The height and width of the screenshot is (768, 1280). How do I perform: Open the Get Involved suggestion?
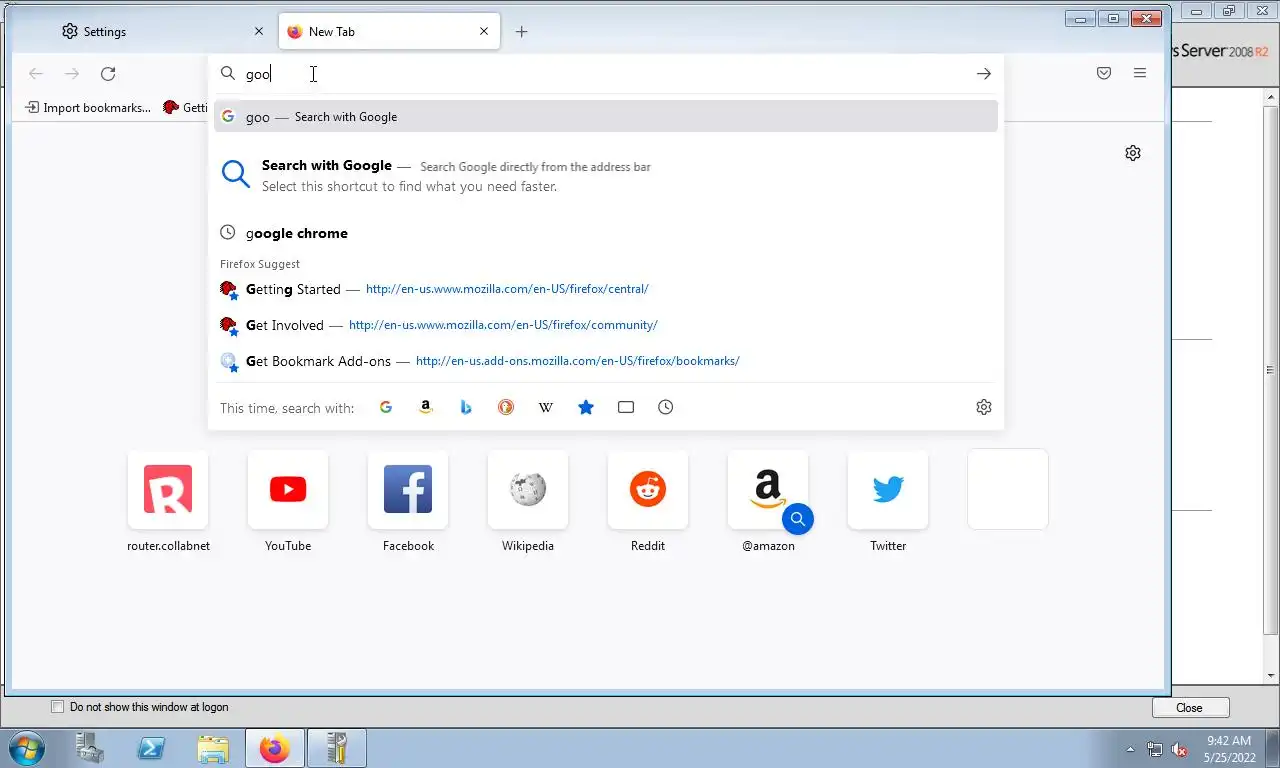[x=606, y=325]
